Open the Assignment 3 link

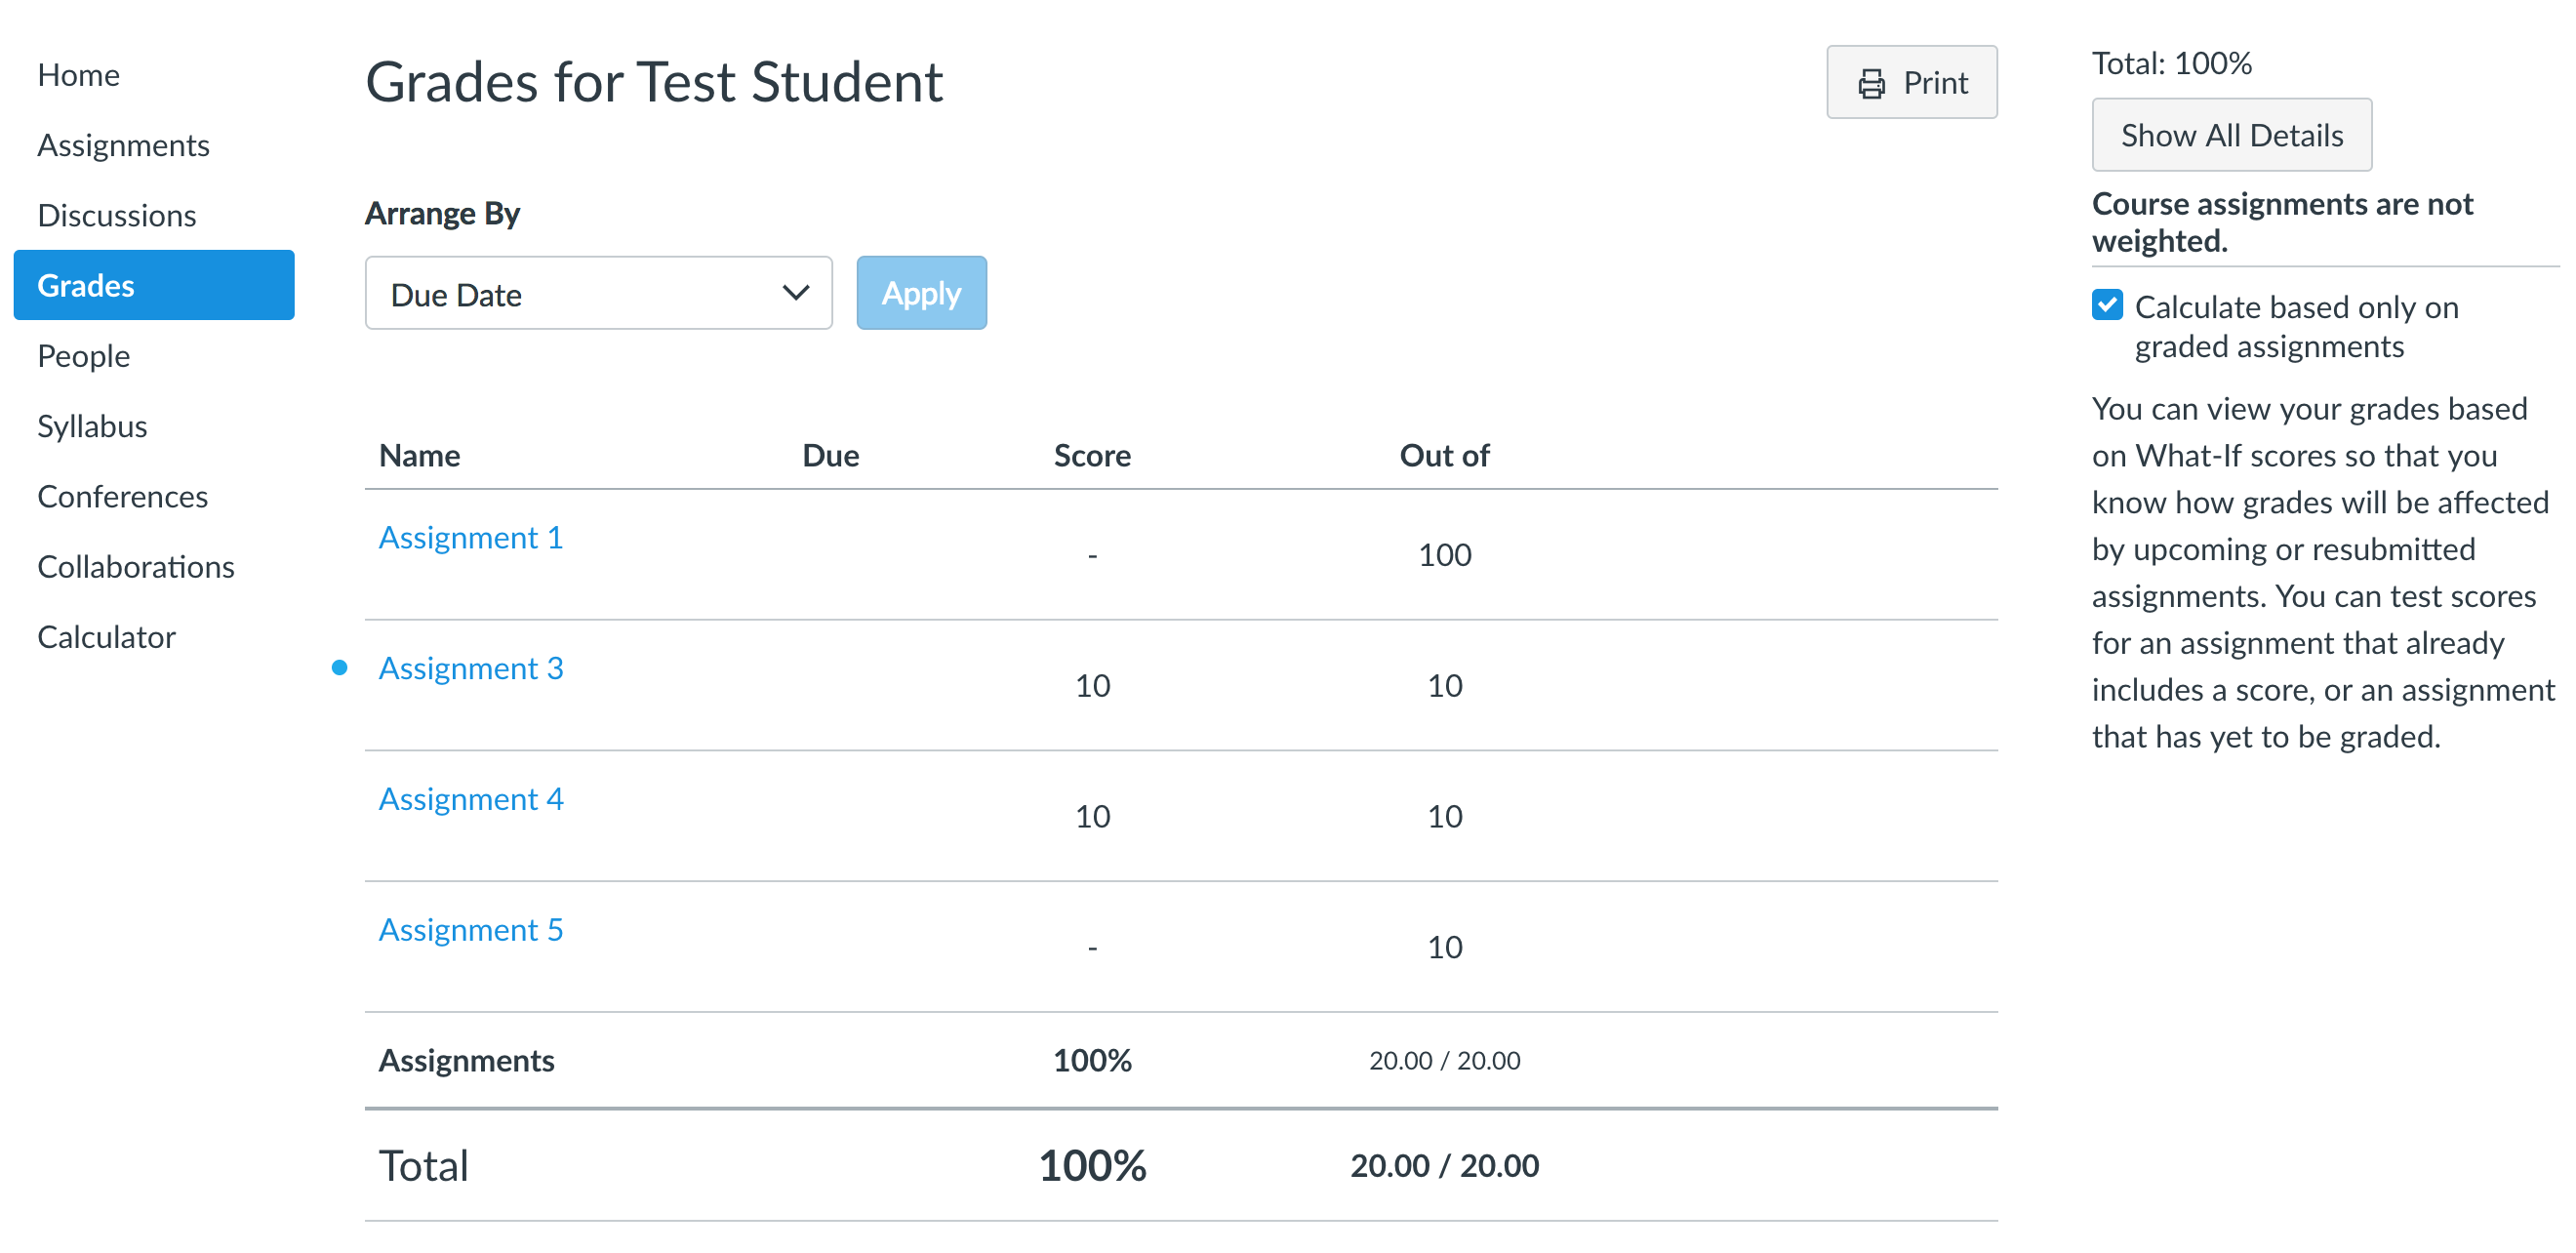(470, 667)
